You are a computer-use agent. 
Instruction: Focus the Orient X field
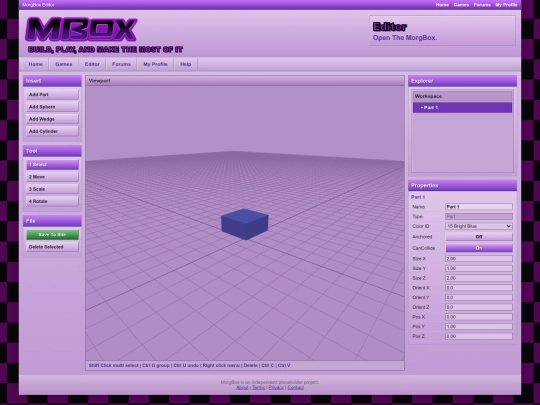[479, 288]
